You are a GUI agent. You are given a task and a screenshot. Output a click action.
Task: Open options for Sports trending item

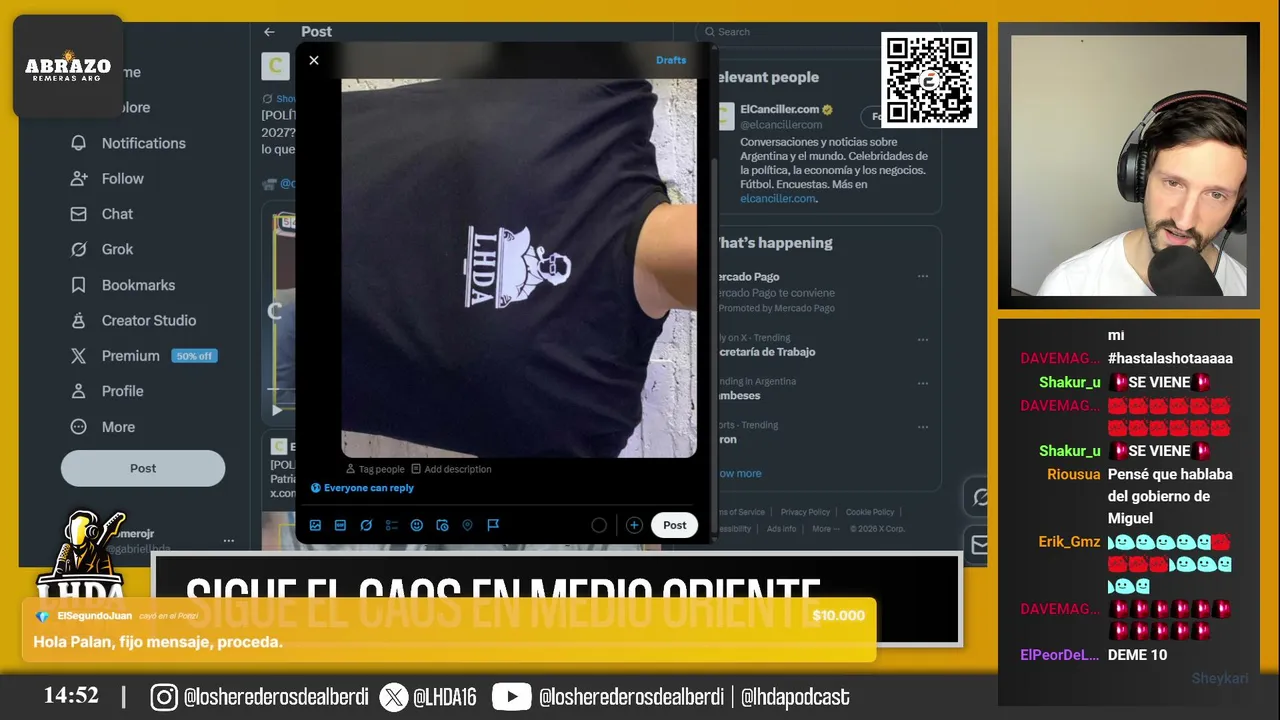(923, 425)
